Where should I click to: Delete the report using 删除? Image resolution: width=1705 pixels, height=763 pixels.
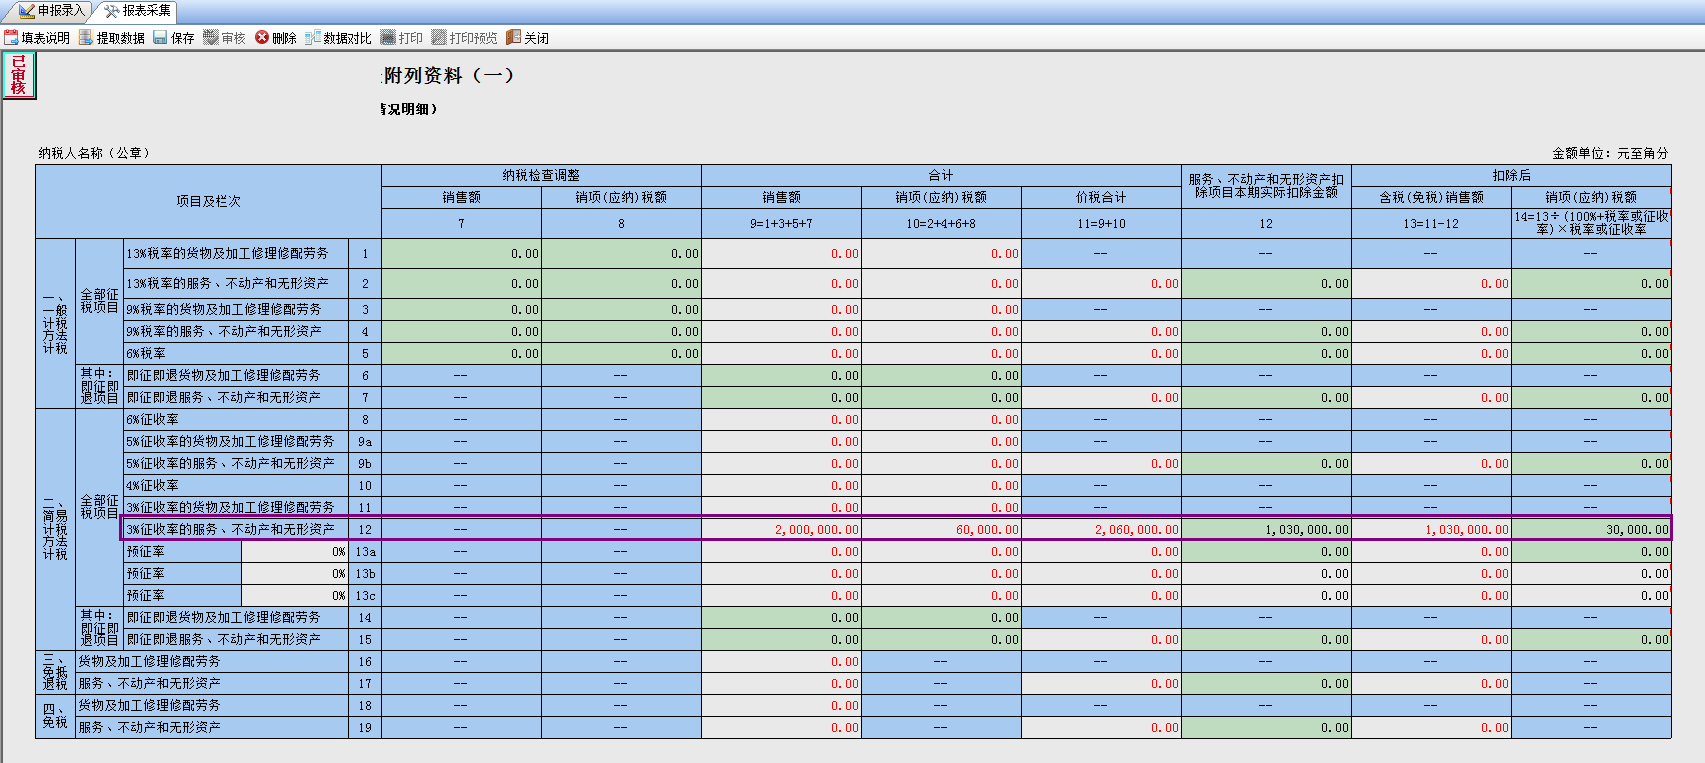click(x=276, y=38)
